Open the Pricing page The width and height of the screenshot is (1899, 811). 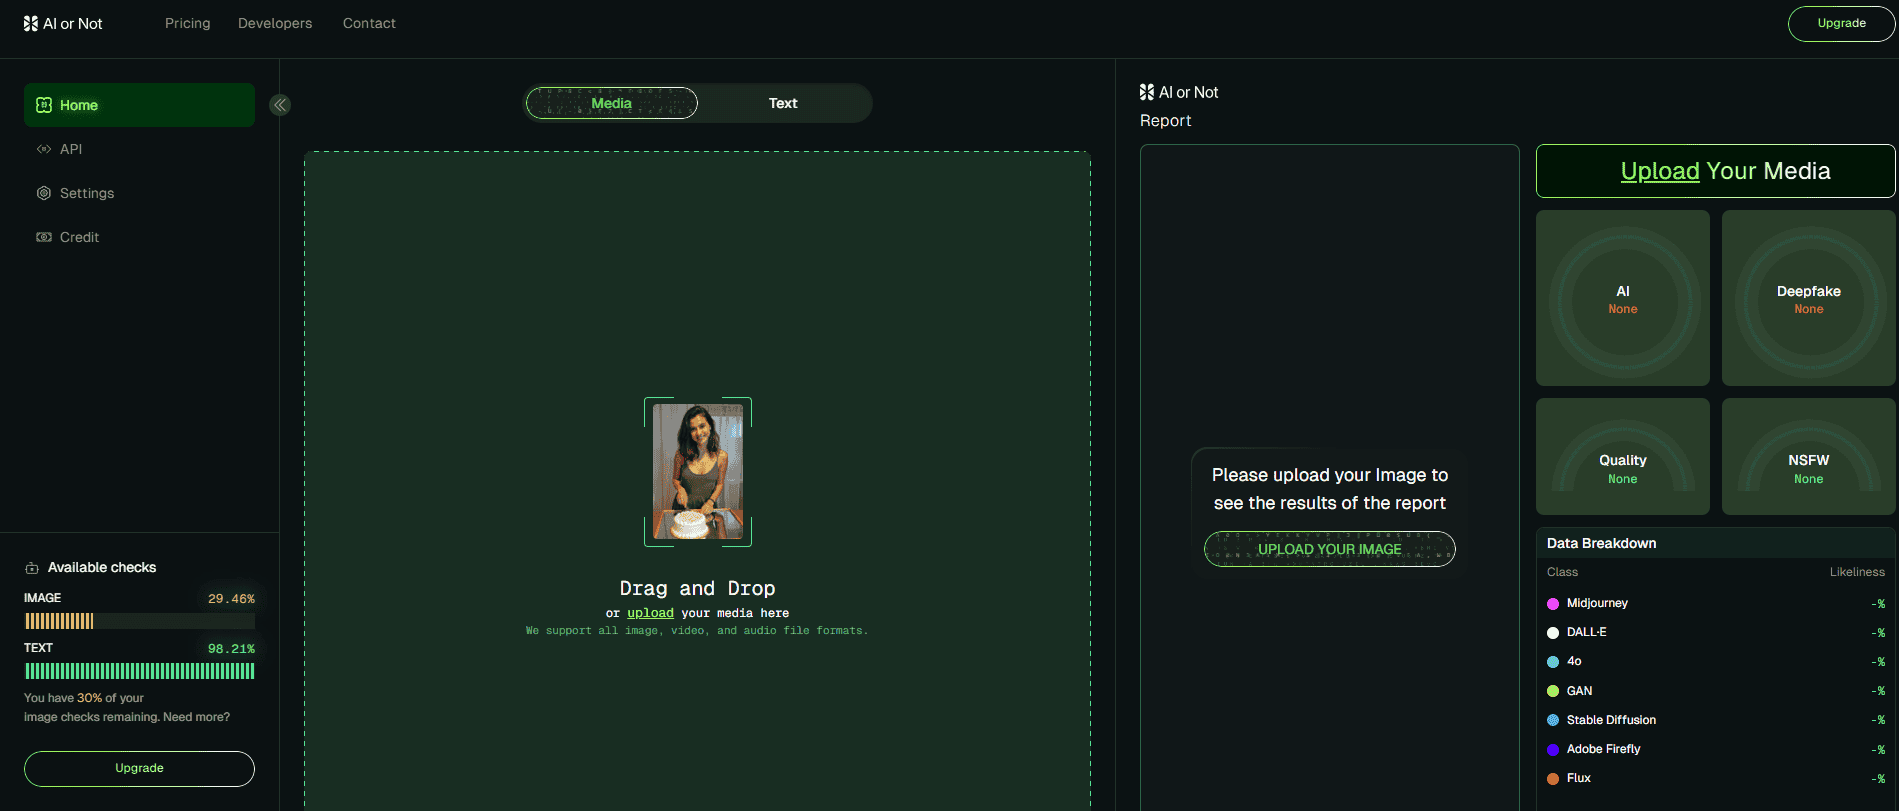pos(187,23)
